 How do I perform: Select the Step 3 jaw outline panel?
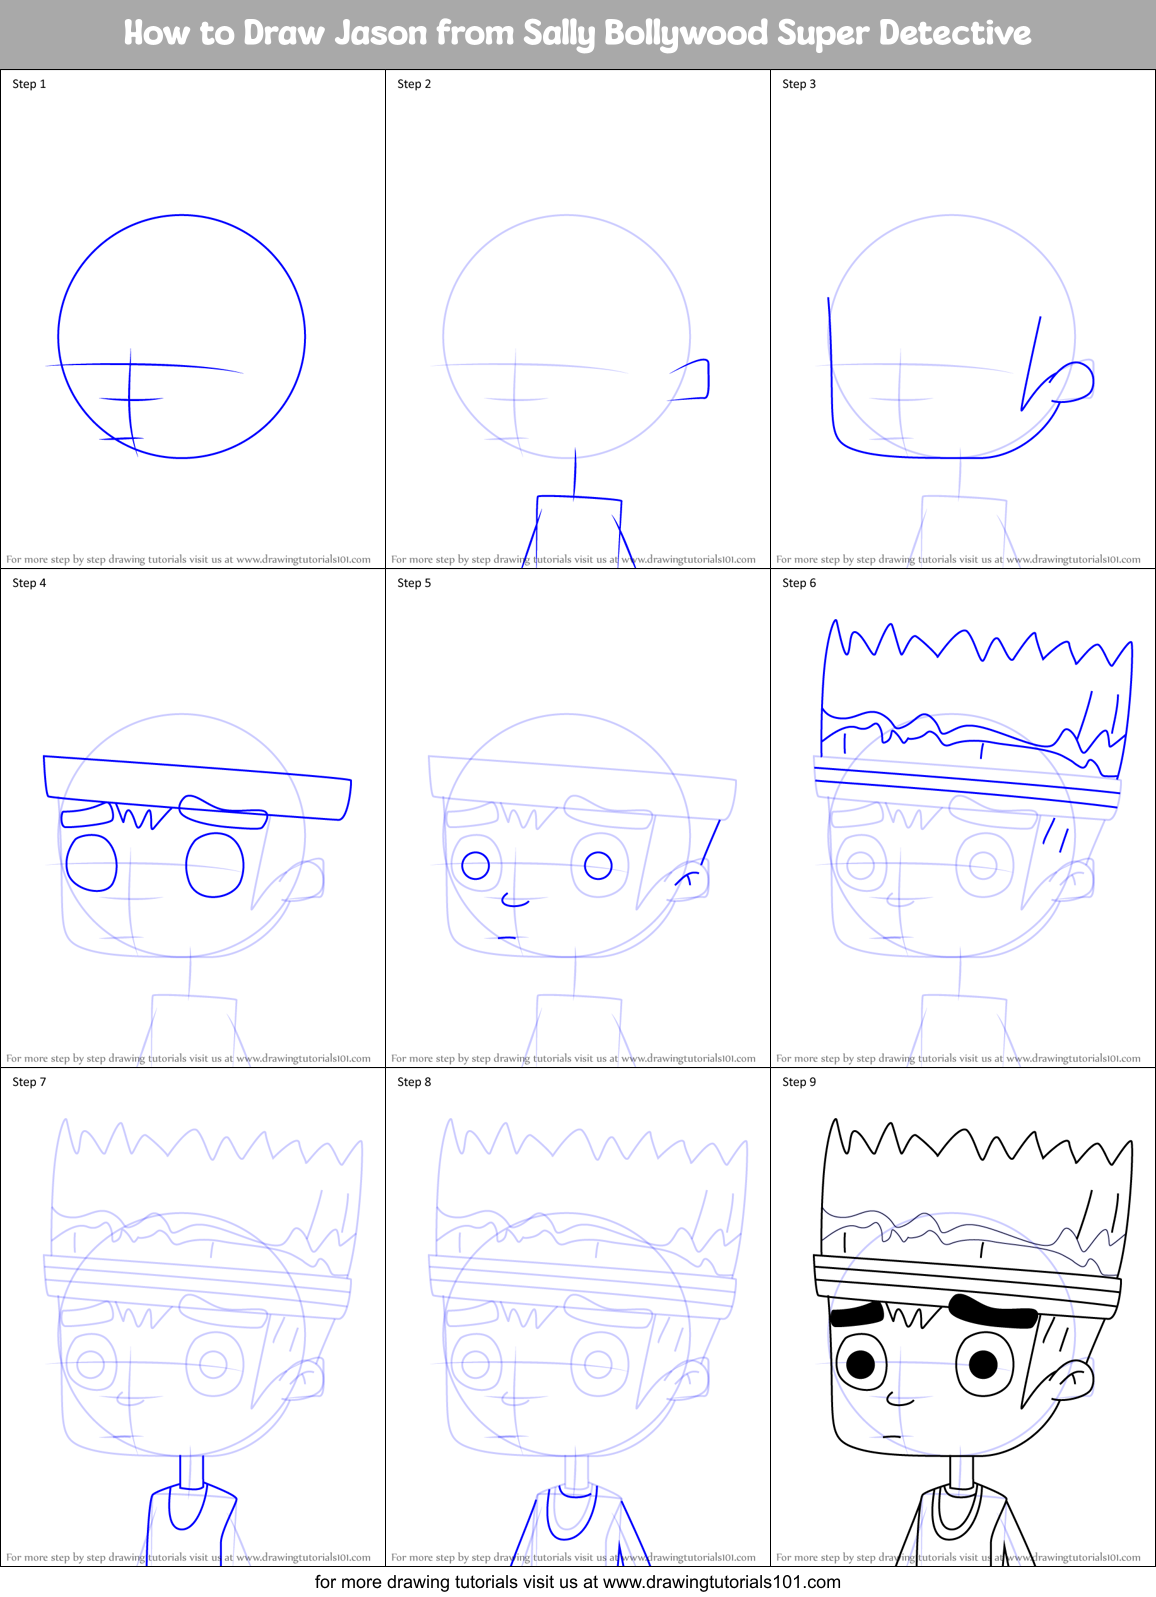pyautogui.click(x=963, y=319)
